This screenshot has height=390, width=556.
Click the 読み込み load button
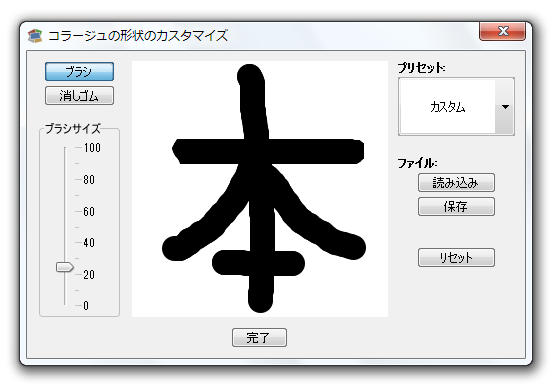coord(456,183)
